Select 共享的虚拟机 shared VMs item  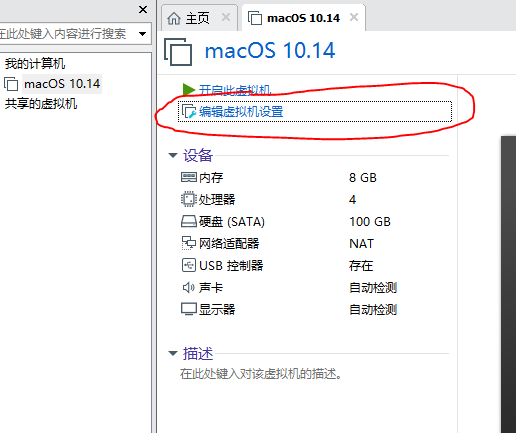pos(41,104)
